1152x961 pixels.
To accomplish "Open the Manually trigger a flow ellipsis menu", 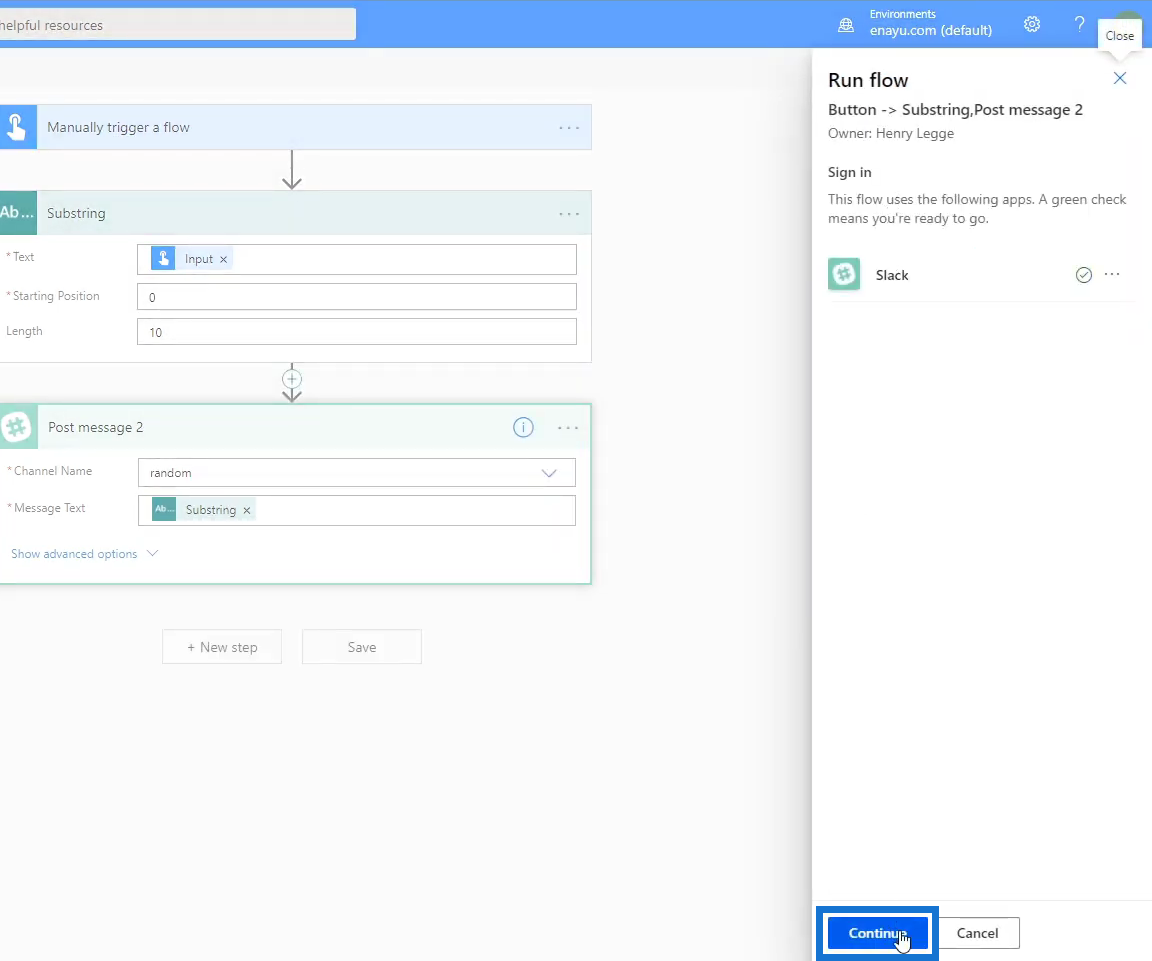I will [x=569, y=128].
